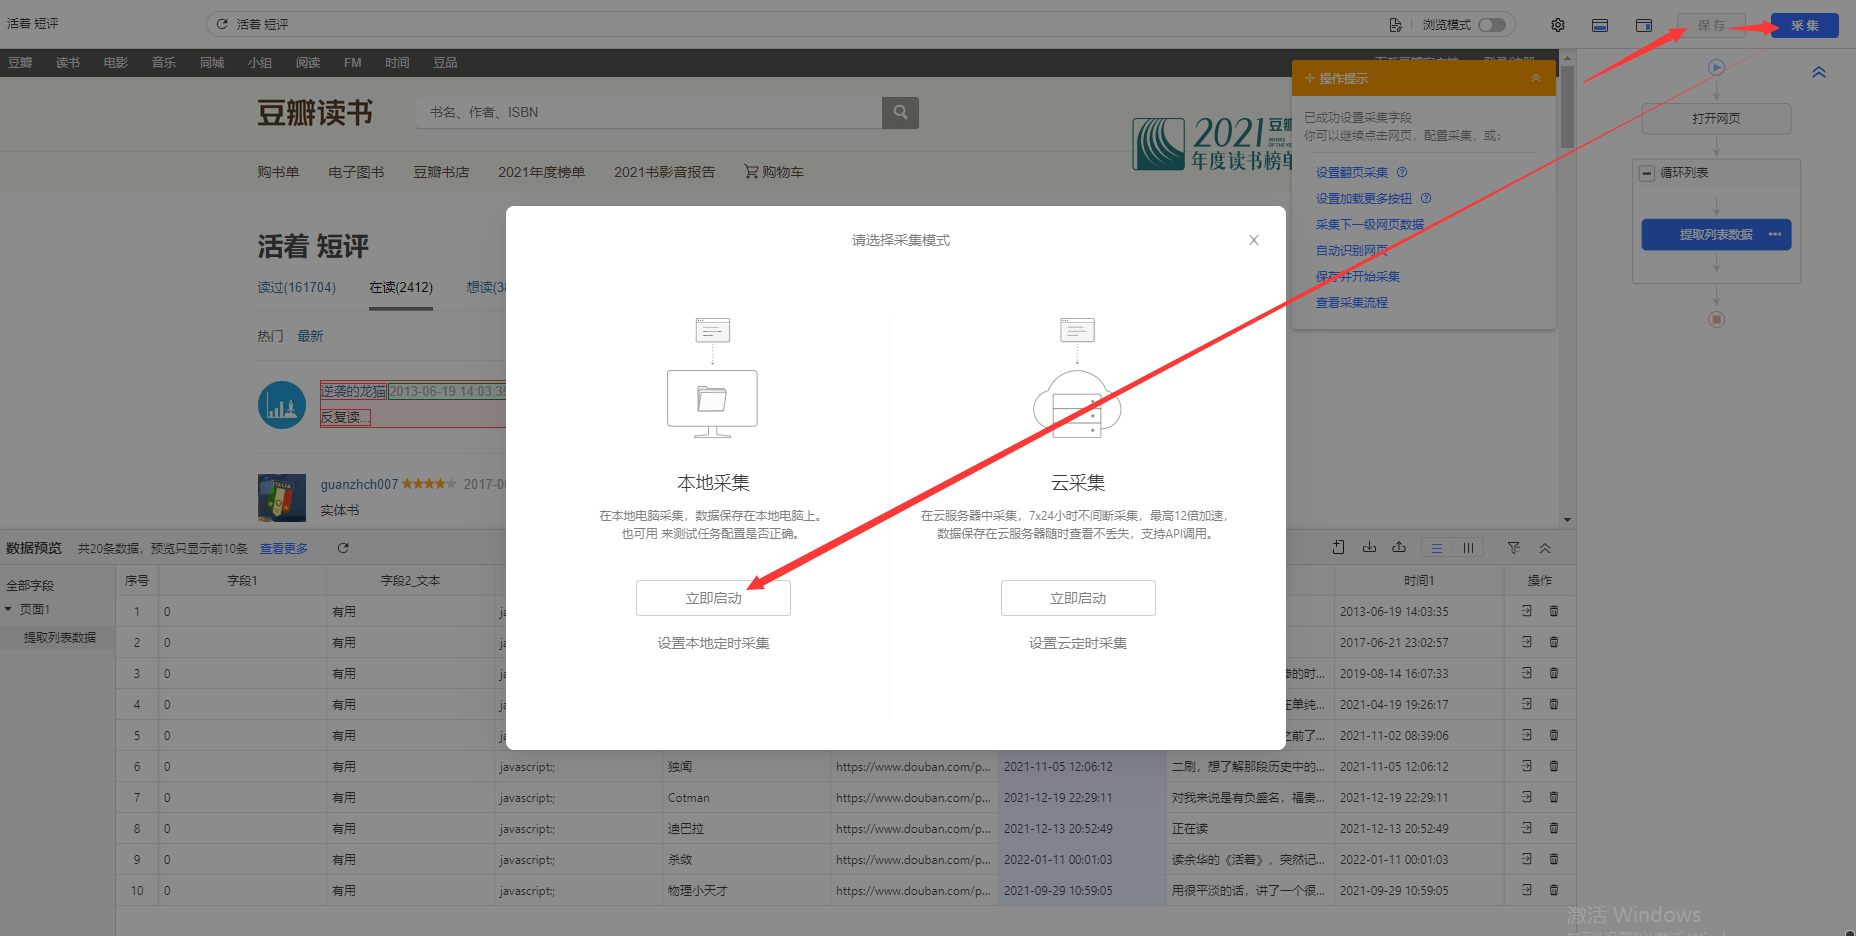
Task: Collapse the 操作提示 tips panel
Action: click(x=1536, y=78)
